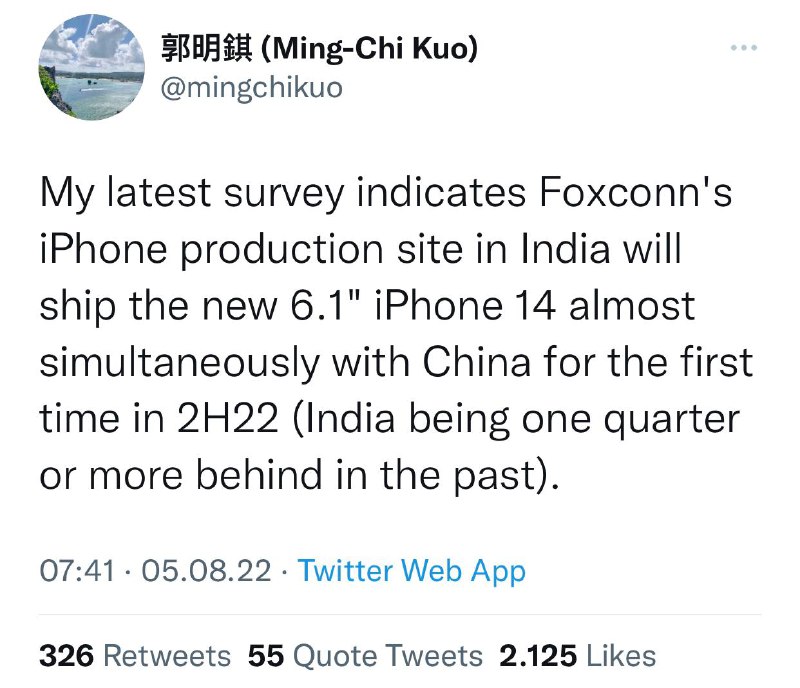Viewport: 800px width, 688px height.
Task: Open the 郭明錤 (Ming-Chi Kuo) display name
Action: (x=318, y=48)
